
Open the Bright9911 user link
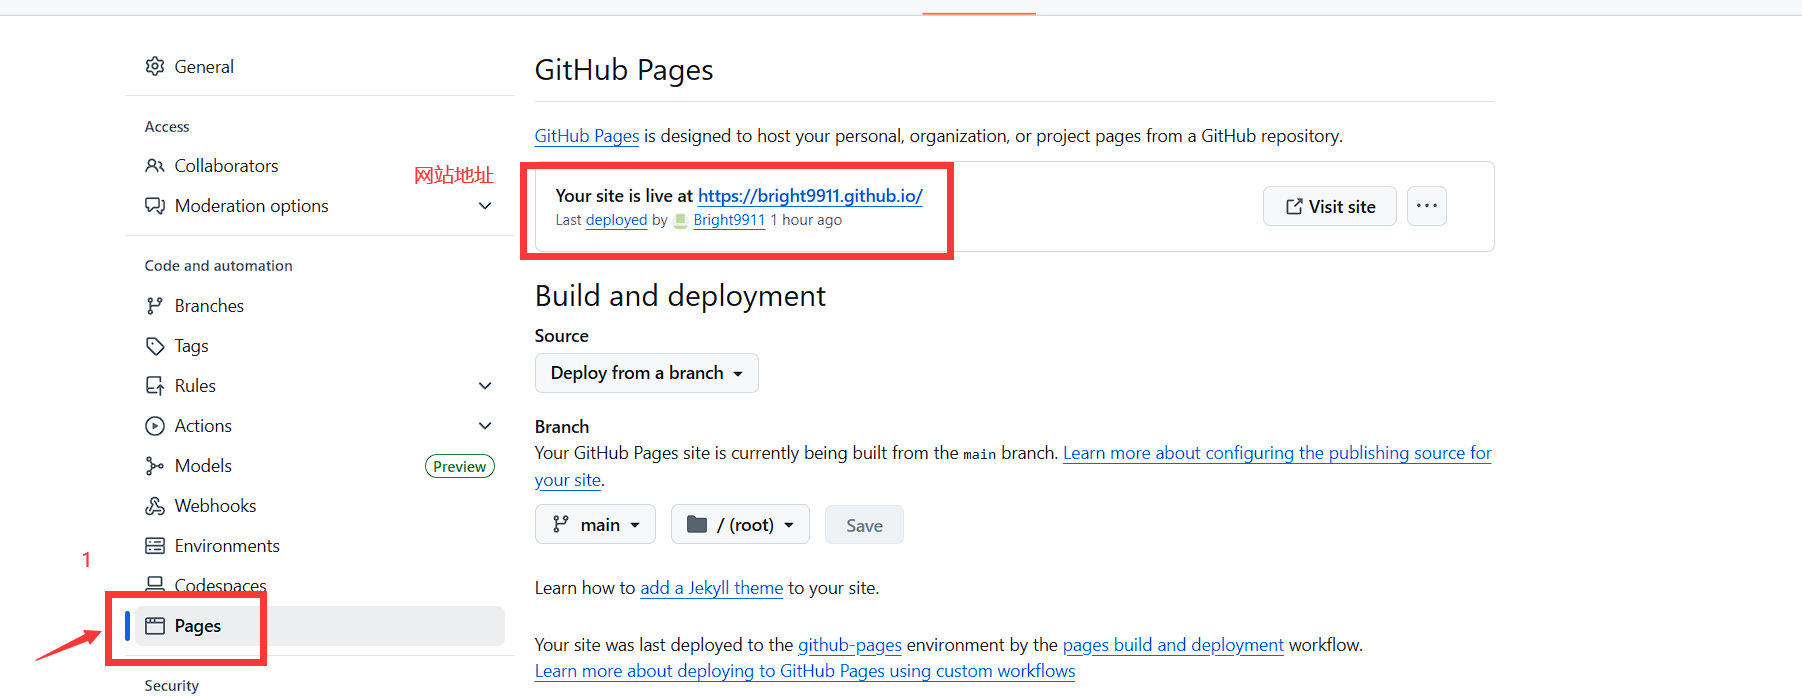729,220
